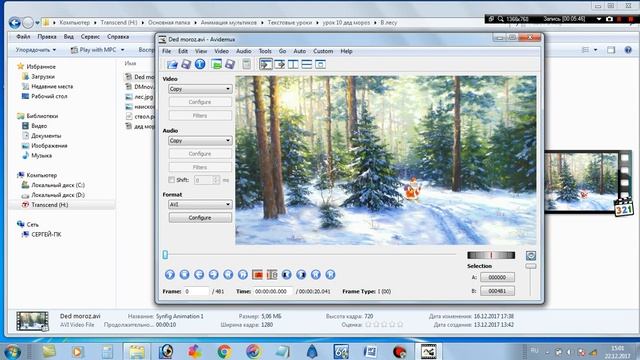This screenshot has height=360, width=640.
Task: Search for the previous black frame
Action: pyautogui.click(x=287, y=275)
